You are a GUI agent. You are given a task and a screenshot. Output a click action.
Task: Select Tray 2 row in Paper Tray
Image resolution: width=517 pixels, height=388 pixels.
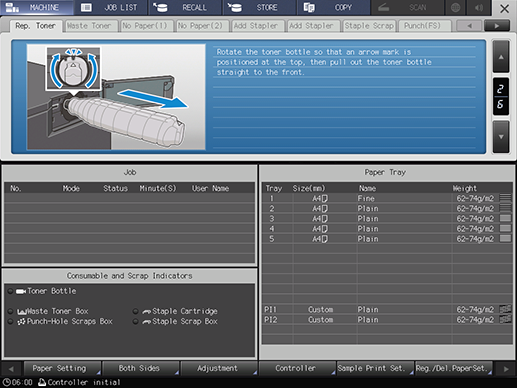click(x=387, y=208)
